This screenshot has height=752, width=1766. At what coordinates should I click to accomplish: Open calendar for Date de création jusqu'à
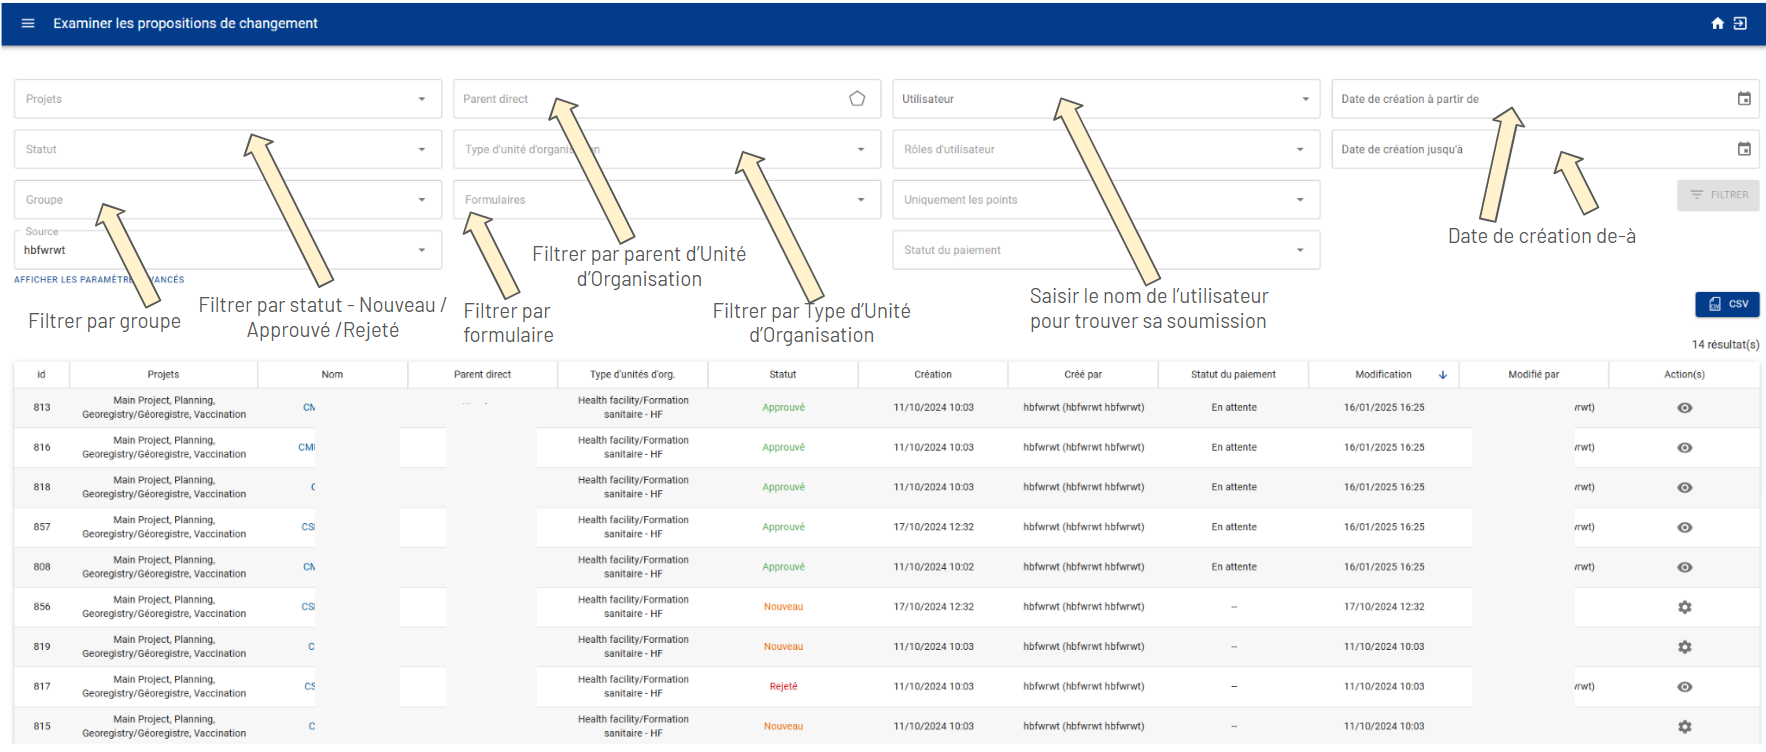click(x=1744, y=149)
